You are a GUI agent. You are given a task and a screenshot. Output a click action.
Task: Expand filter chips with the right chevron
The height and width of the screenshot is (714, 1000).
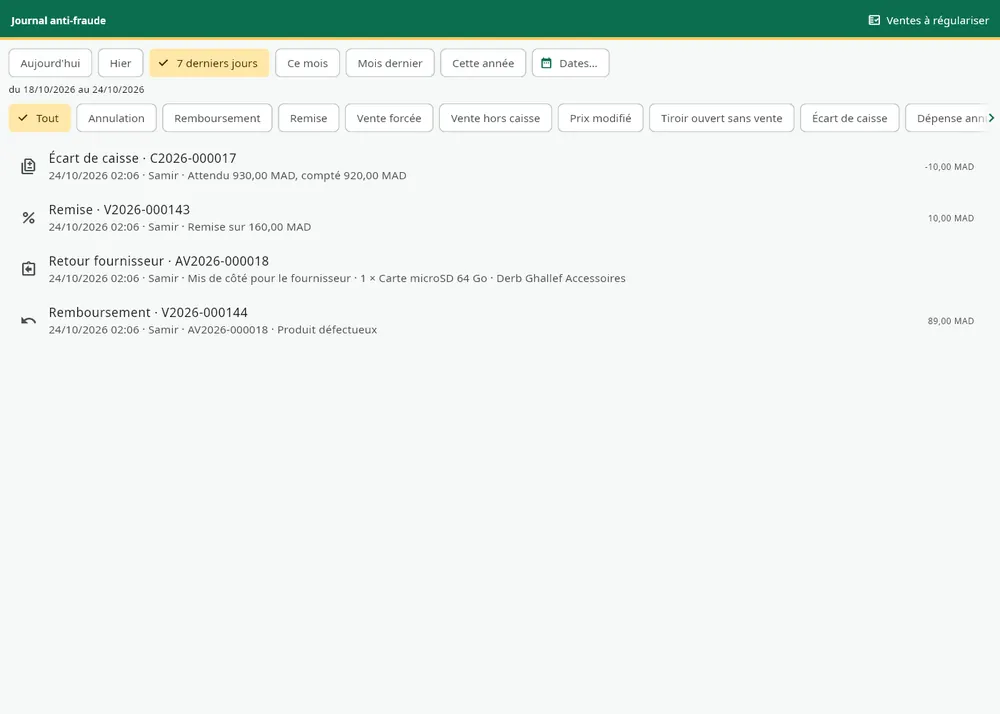[991, 118]
